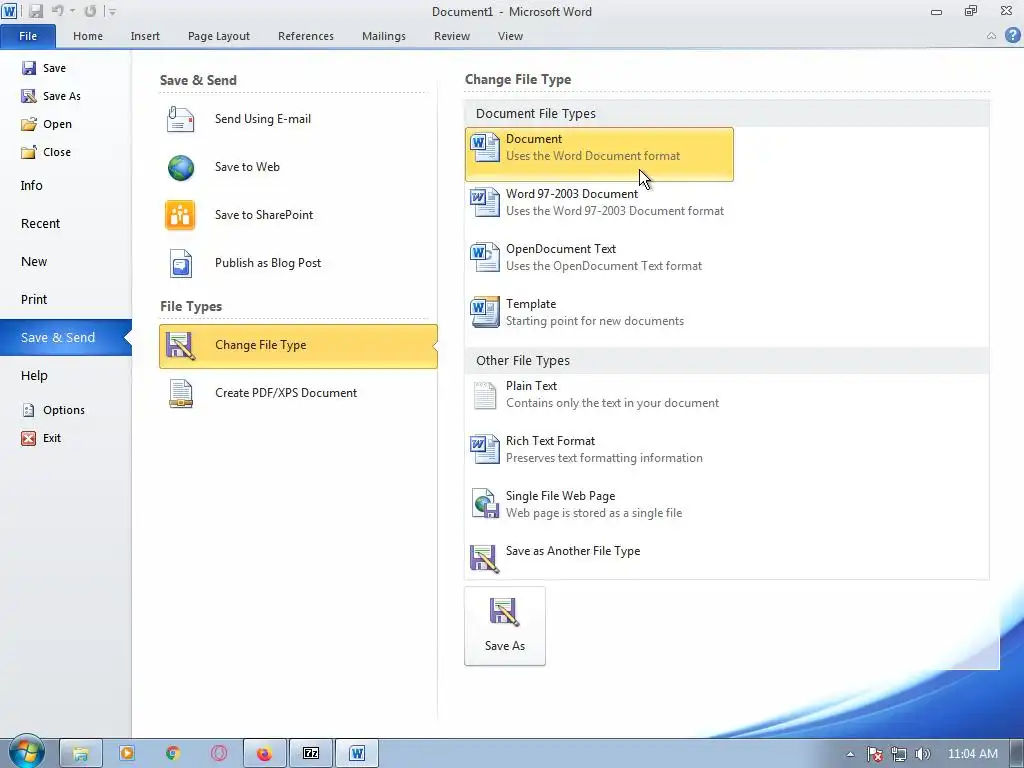Open the Customize Quick Access Toolbar dropdown
The height and width of the screenshot is (768, 1024).
pyautogui.click(x=112, y=12)
